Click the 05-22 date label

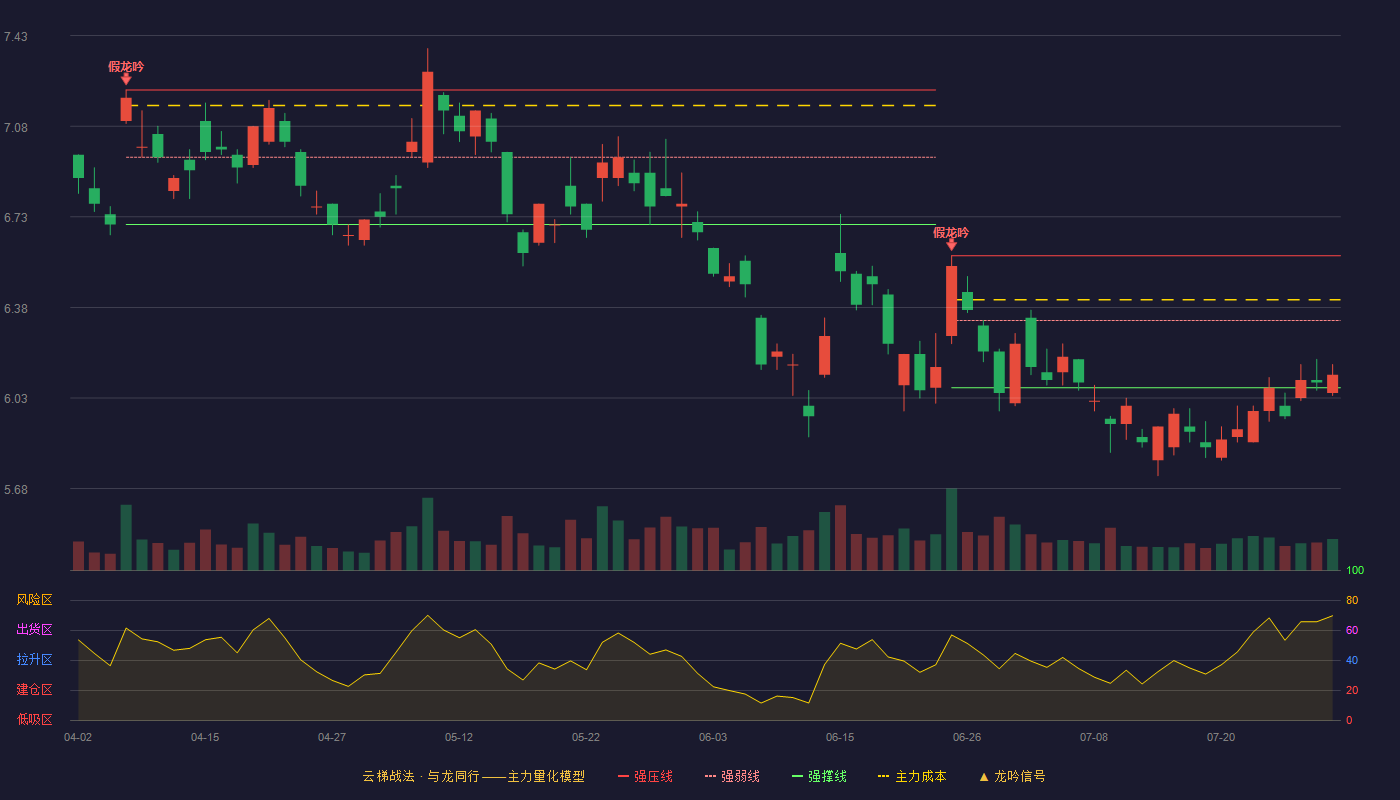pos(586,737)
